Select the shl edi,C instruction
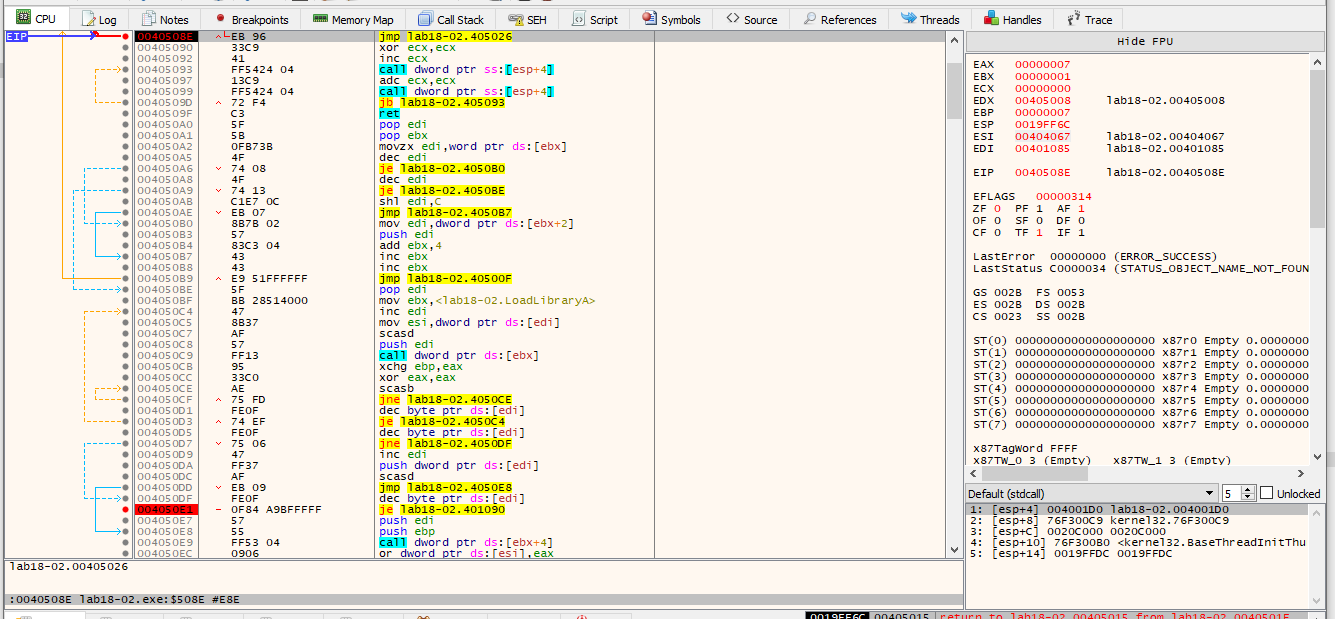The image size is (1335, 619). click(x=408, y=201)
